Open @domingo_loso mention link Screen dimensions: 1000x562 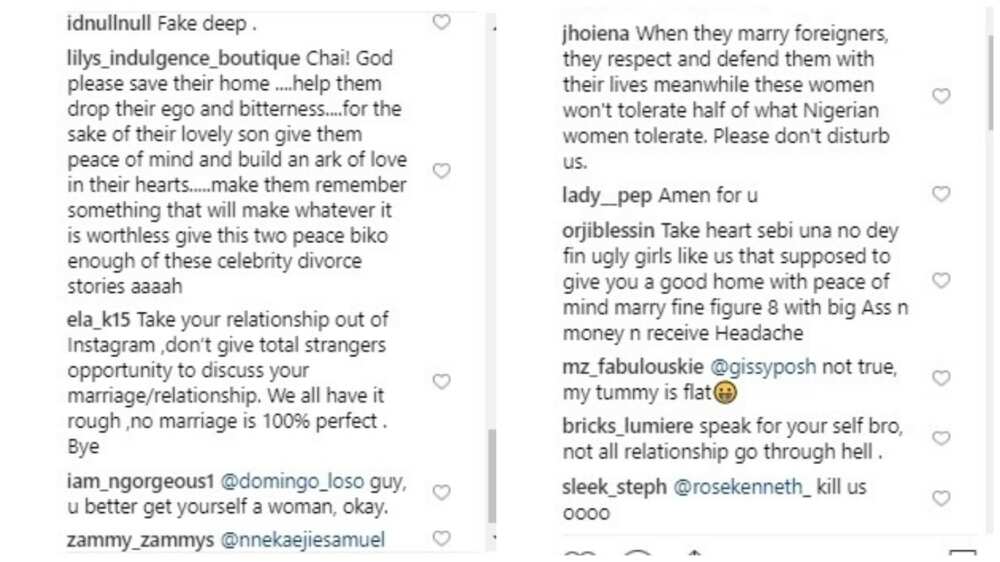click(x=292, y=482)
